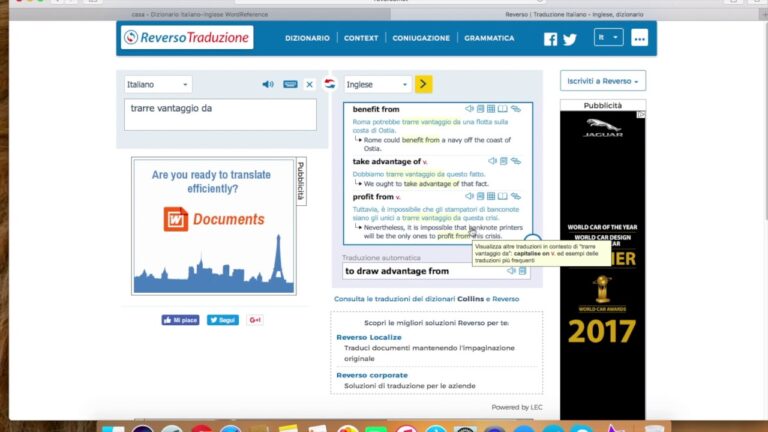Expand the 'Iscriviti a Reverso' dropdown

coord(603,81)
